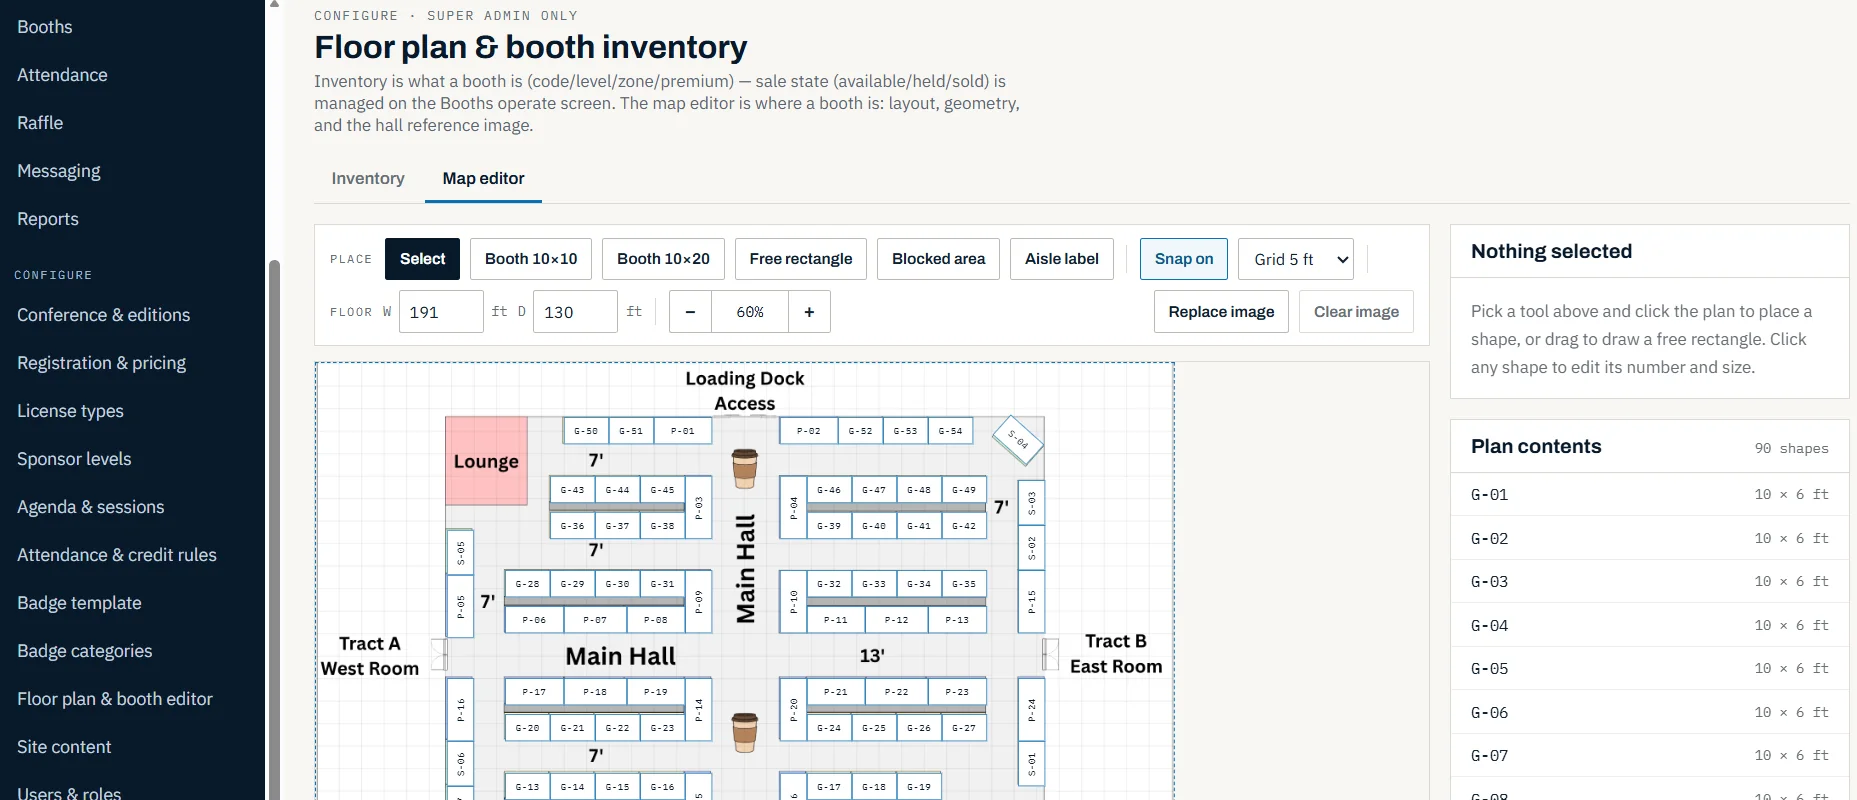Pick the Blocked area tool
The height and width of the screenshot is (800, 1857).
[x=938, y=259]
